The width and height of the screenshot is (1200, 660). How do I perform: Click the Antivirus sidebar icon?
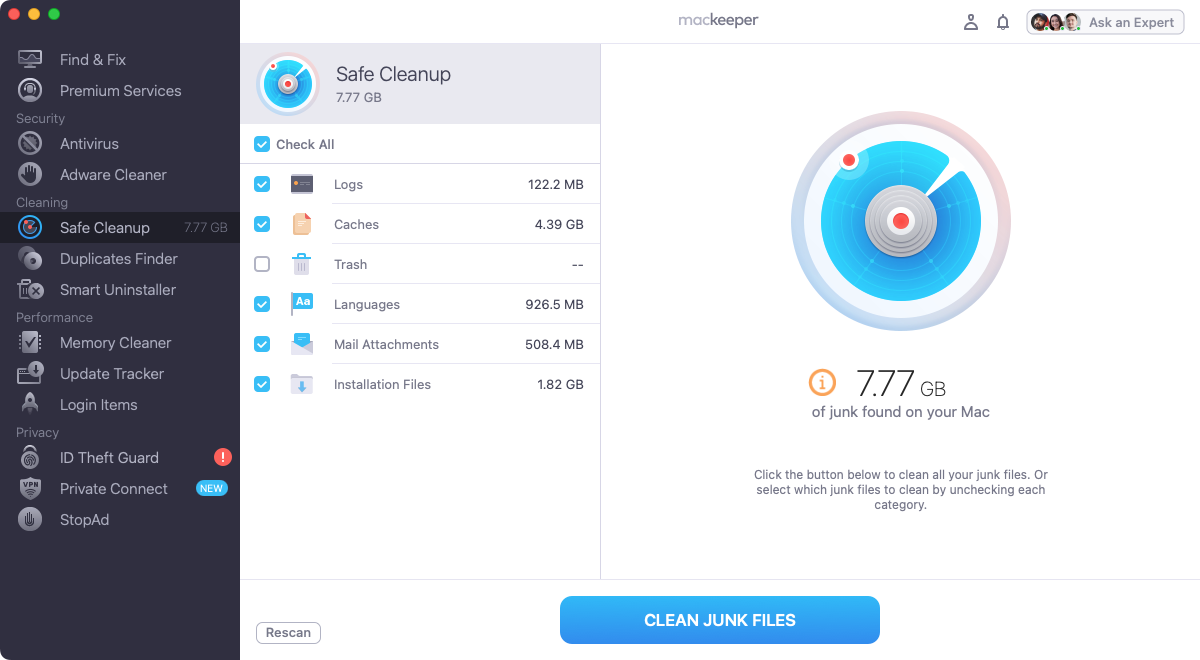click(30, 143)
